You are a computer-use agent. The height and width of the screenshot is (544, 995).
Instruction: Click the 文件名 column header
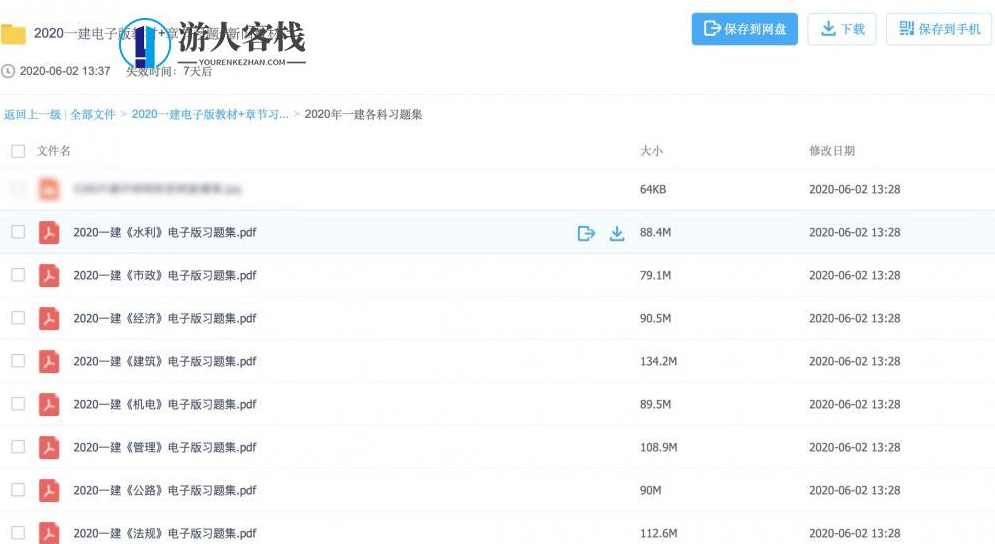(54, 151)
